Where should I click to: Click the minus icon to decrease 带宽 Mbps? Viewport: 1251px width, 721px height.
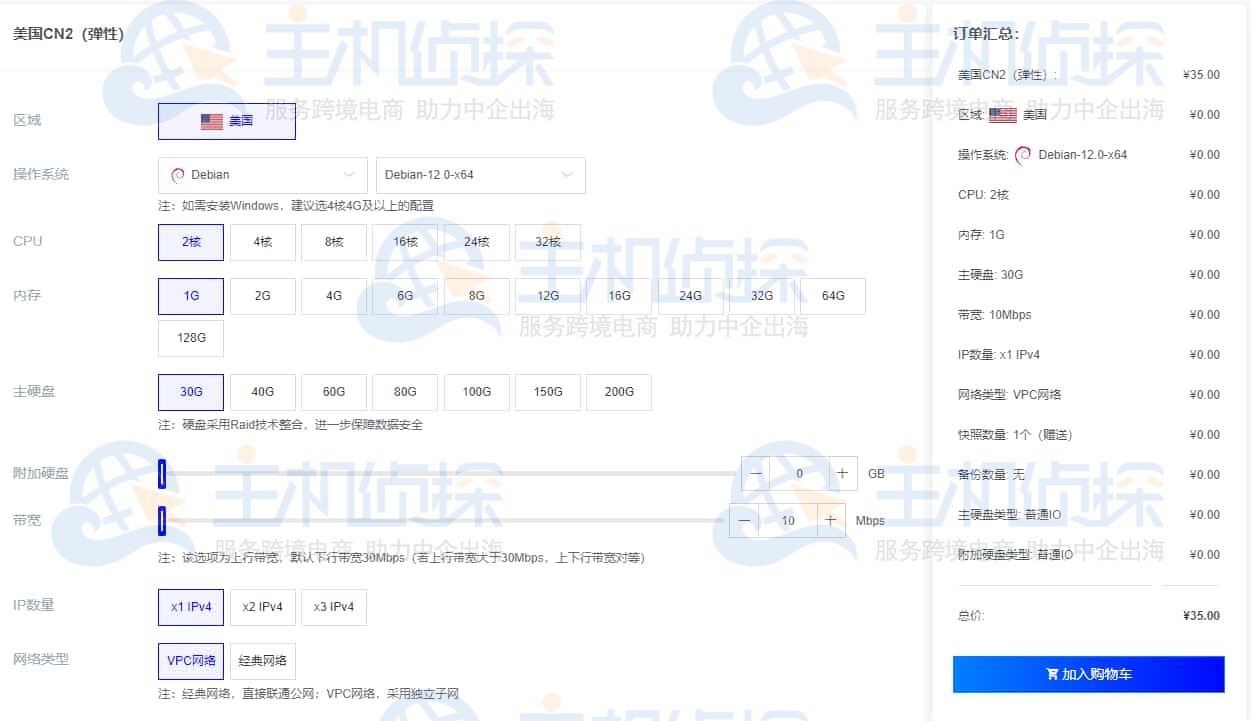point(744,520)
